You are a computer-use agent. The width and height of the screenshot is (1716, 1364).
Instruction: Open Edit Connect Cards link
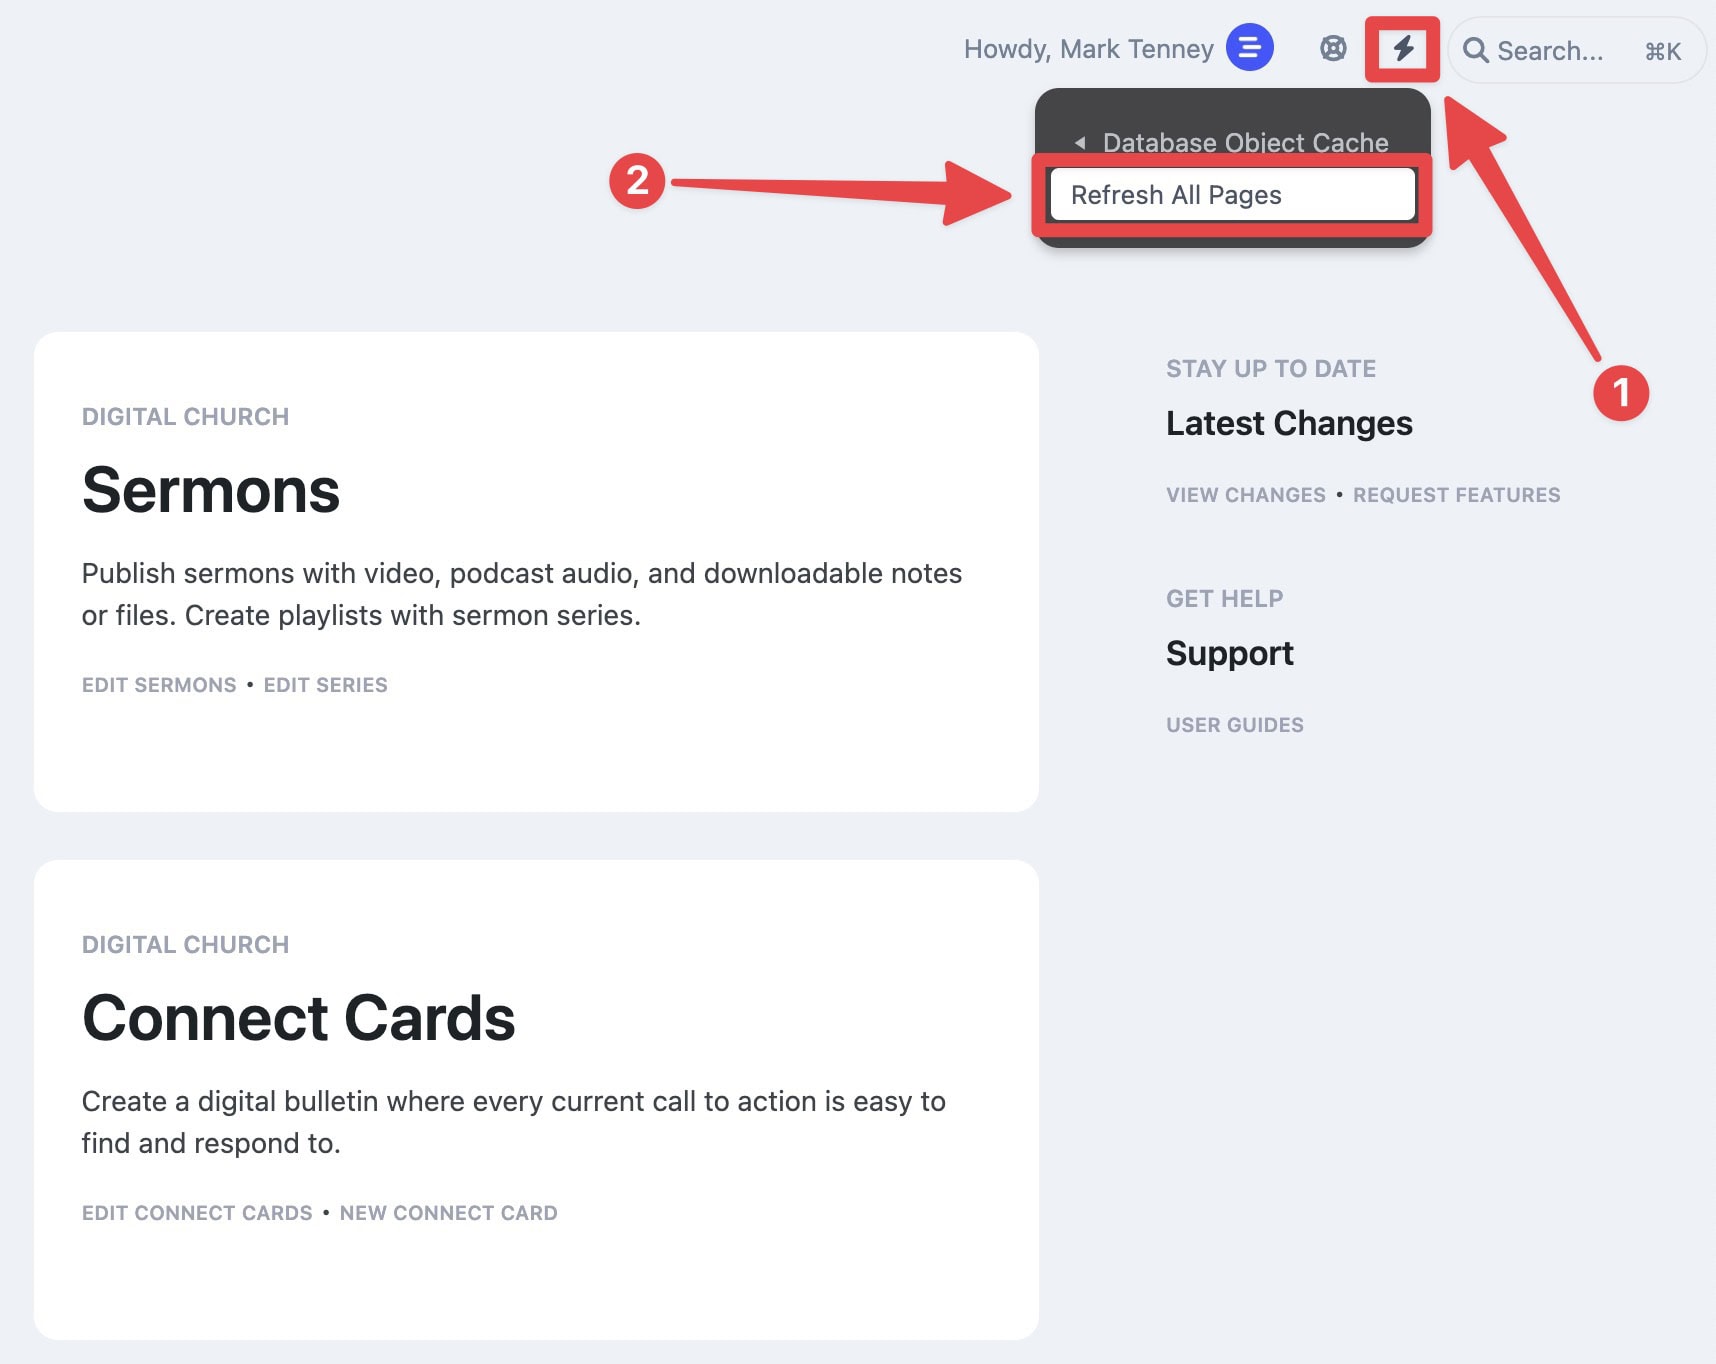point(197,1213)
